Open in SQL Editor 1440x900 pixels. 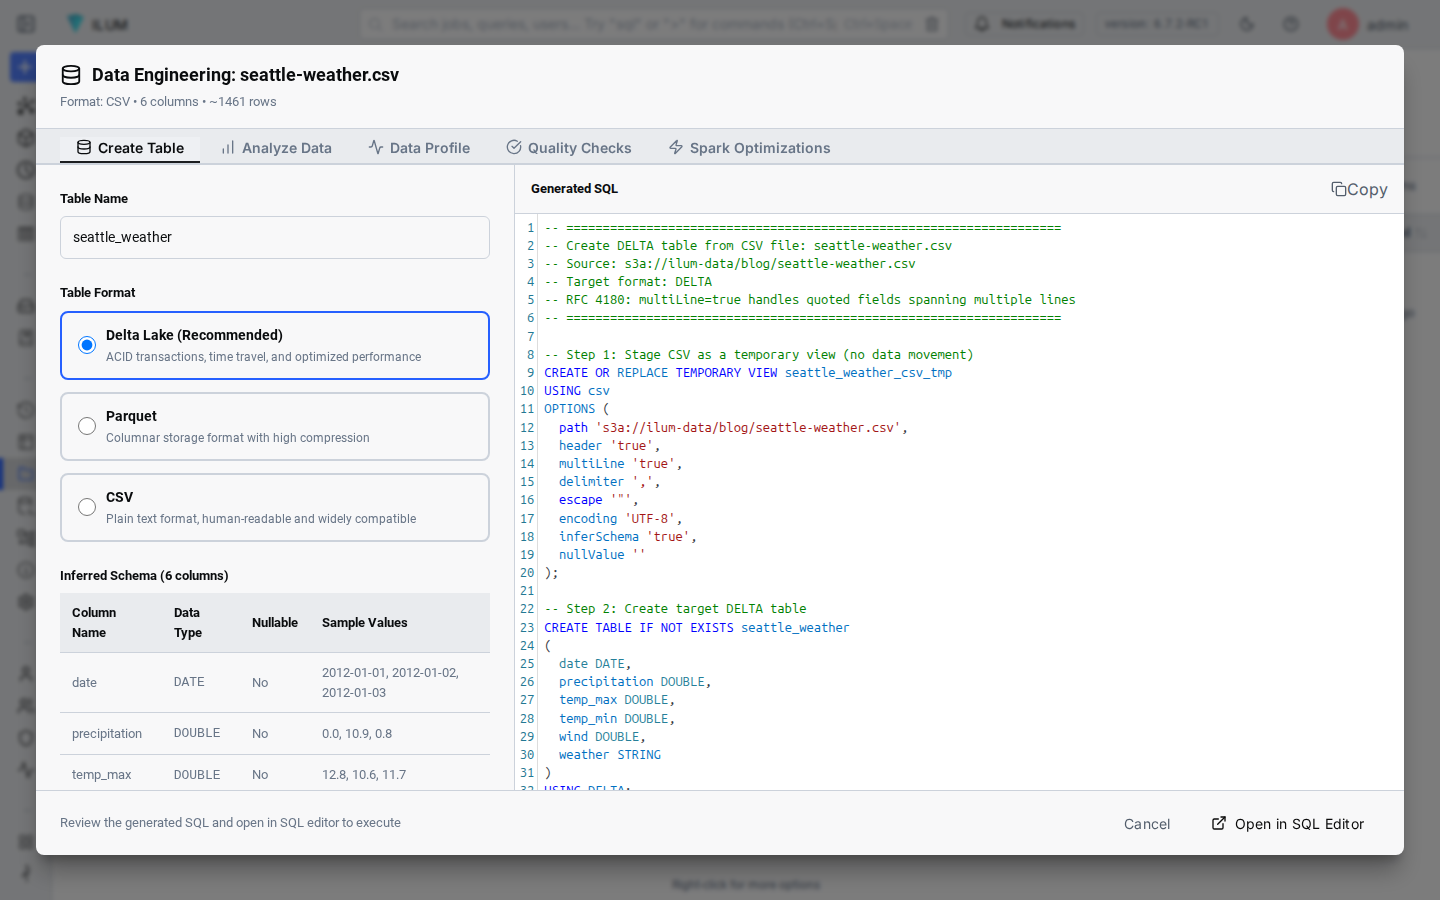tap(1288, 824)
